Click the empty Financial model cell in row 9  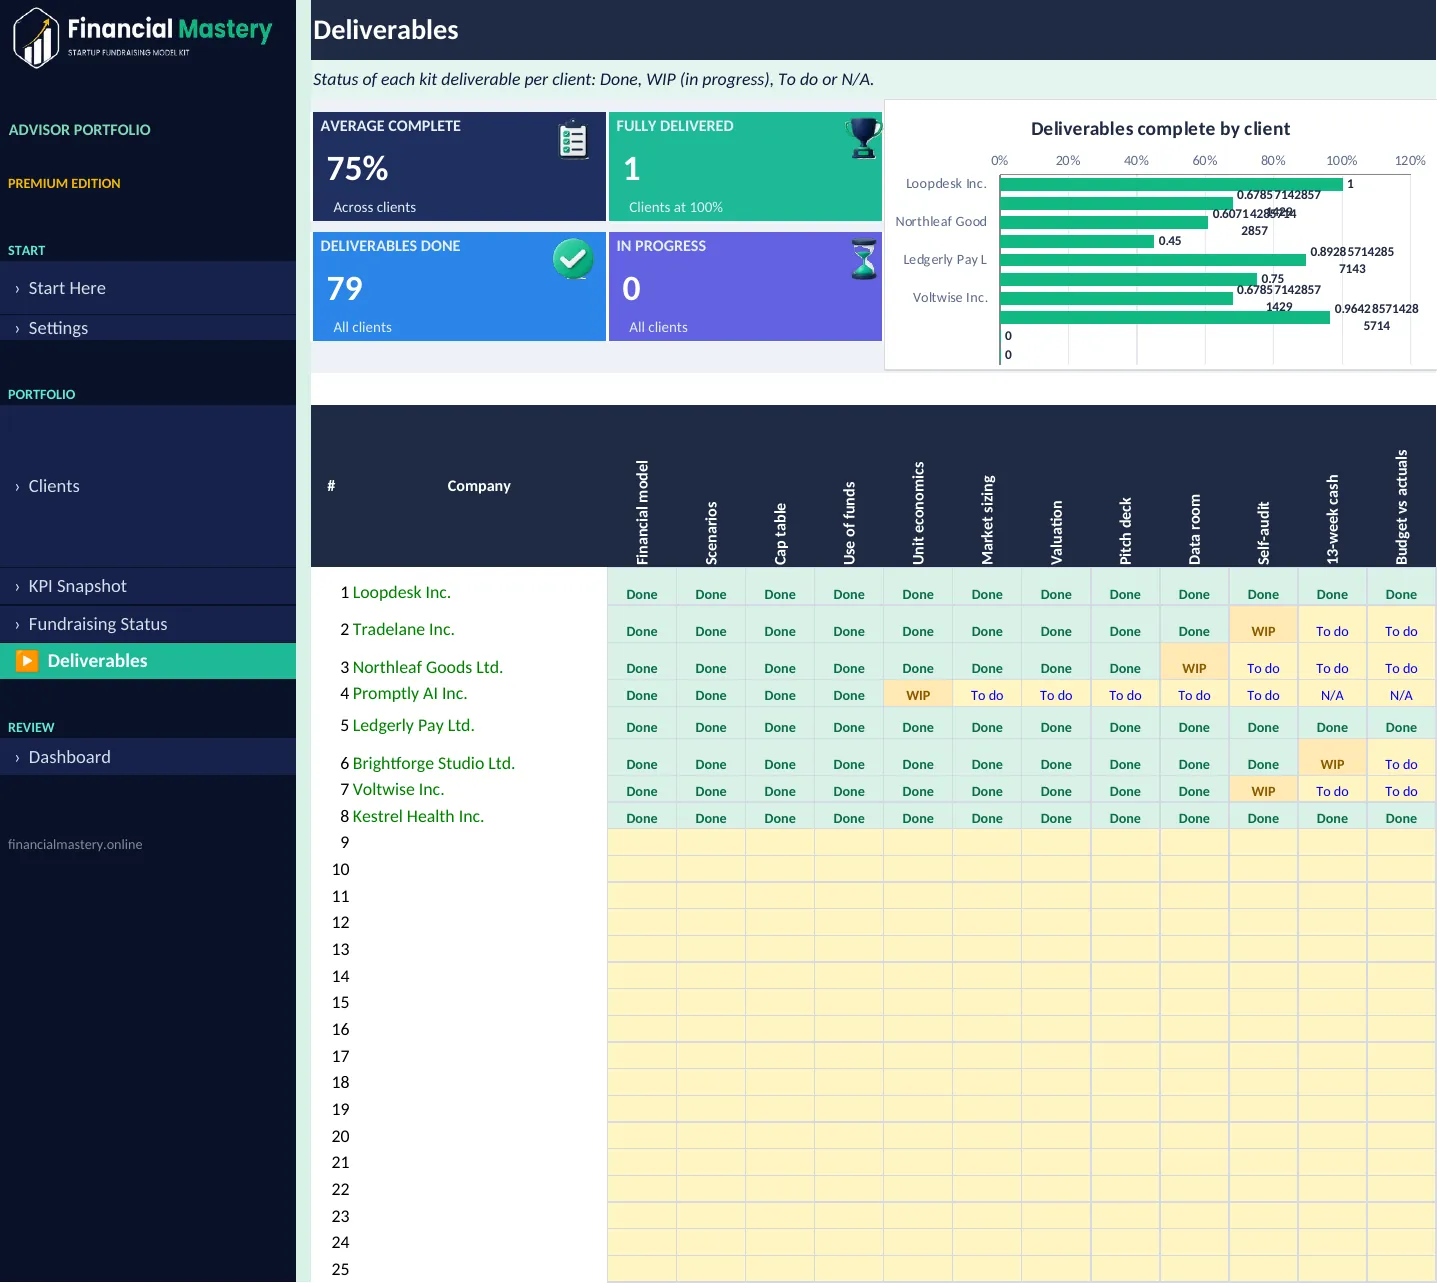642,842
